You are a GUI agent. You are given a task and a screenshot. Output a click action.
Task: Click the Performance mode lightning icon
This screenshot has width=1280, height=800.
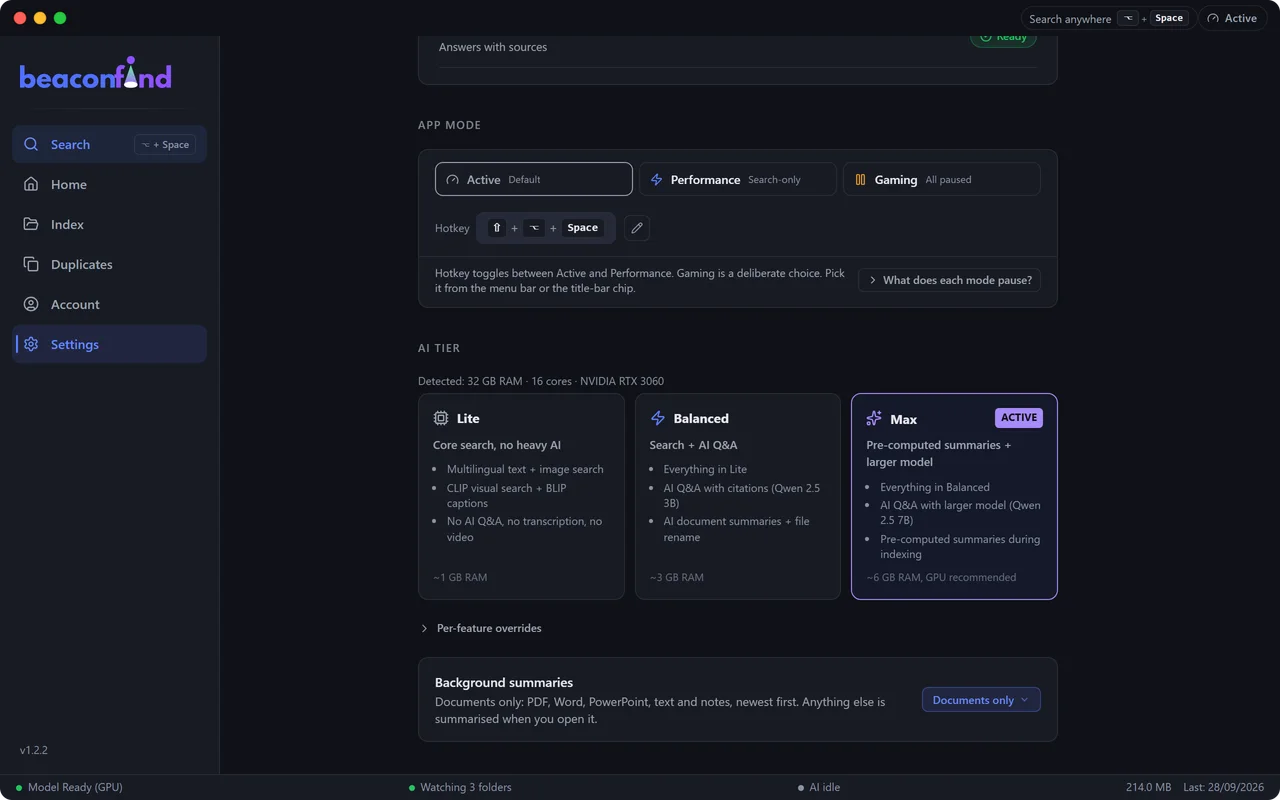[657, 180]
